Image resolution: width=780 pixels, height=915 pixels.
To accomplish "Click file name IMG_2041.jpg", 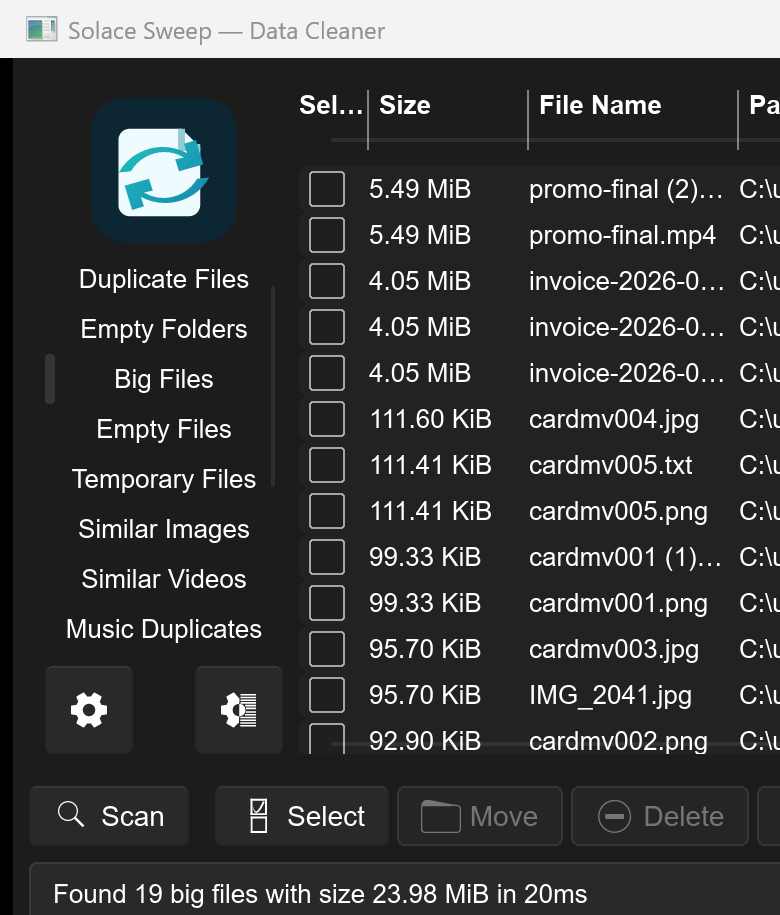I will coord(610,695).
